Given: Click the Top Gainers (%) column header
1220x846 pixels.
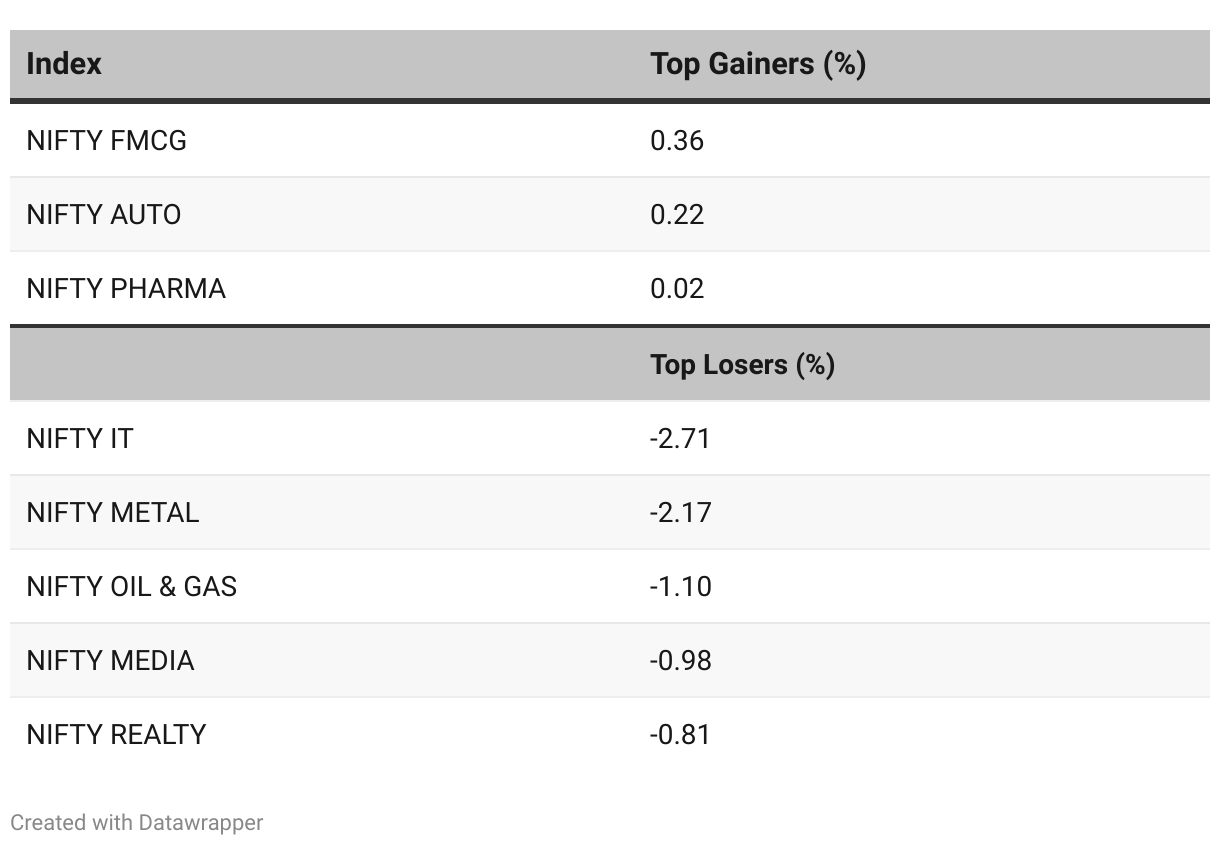Looking at the screenshot, I should point(757,64).
